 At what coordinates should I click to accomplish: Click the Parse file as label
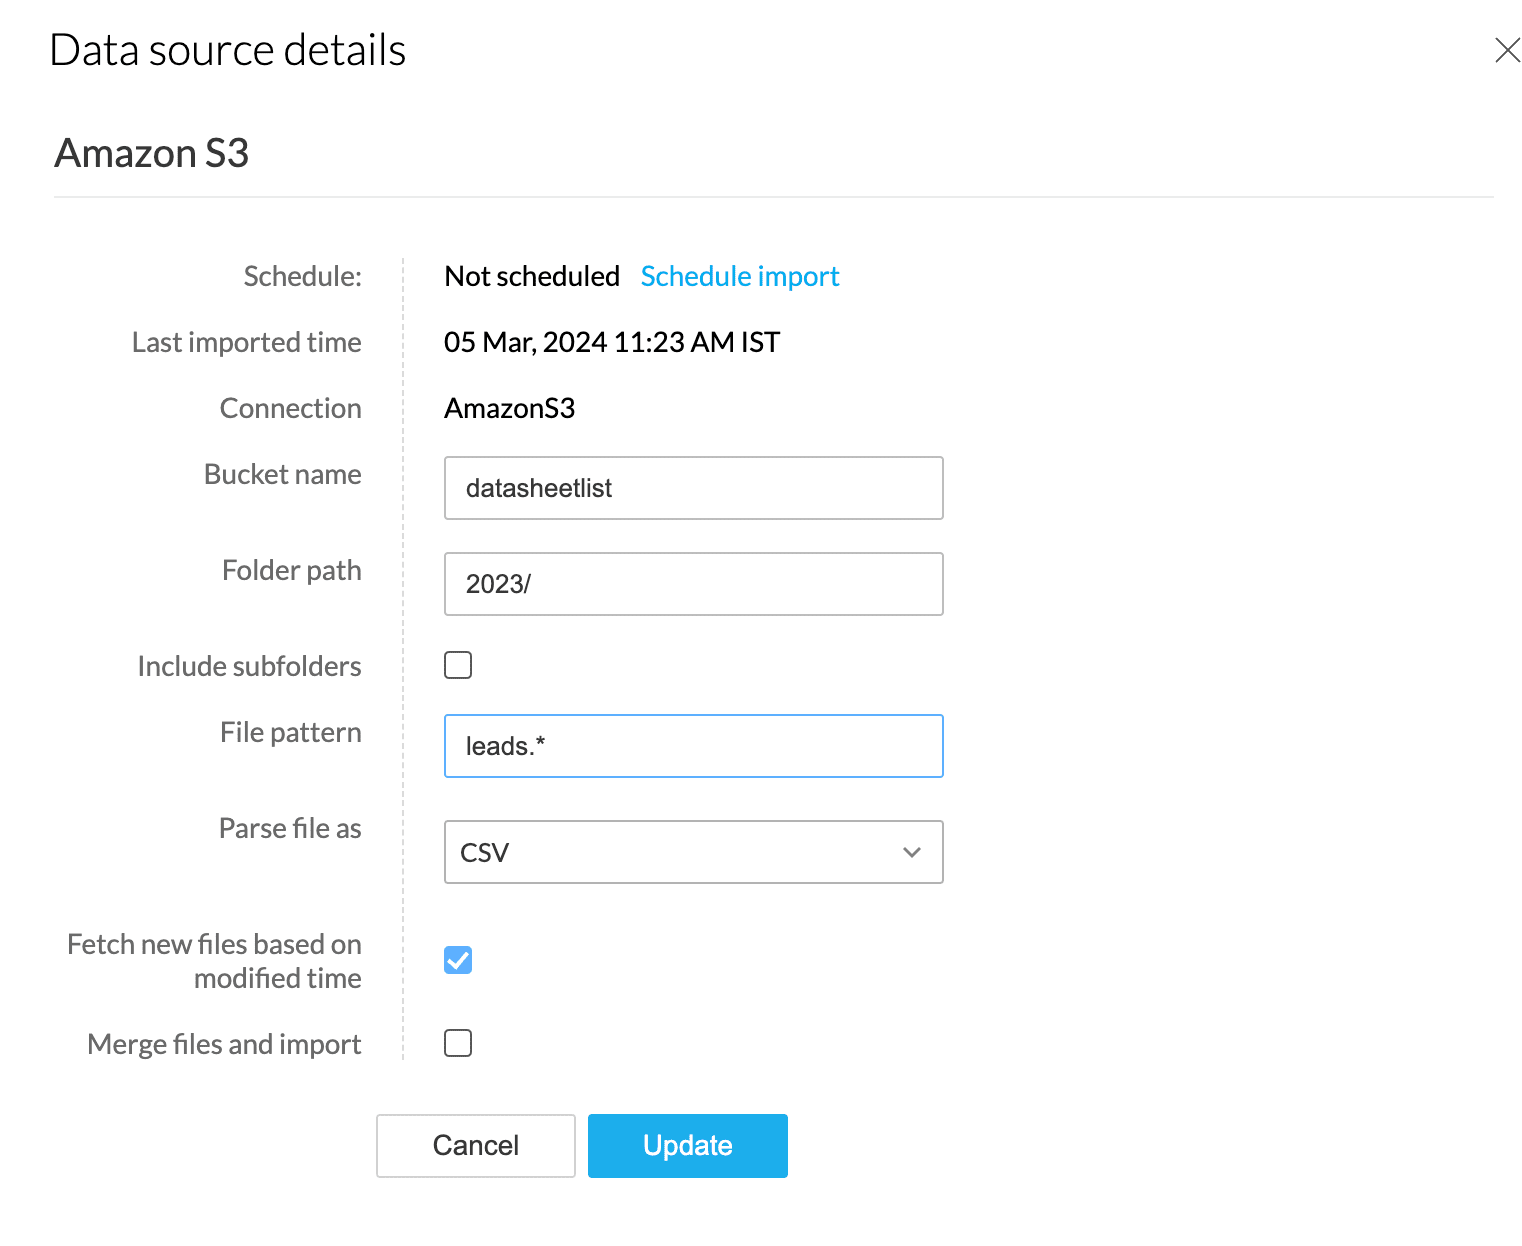(289, 828)
